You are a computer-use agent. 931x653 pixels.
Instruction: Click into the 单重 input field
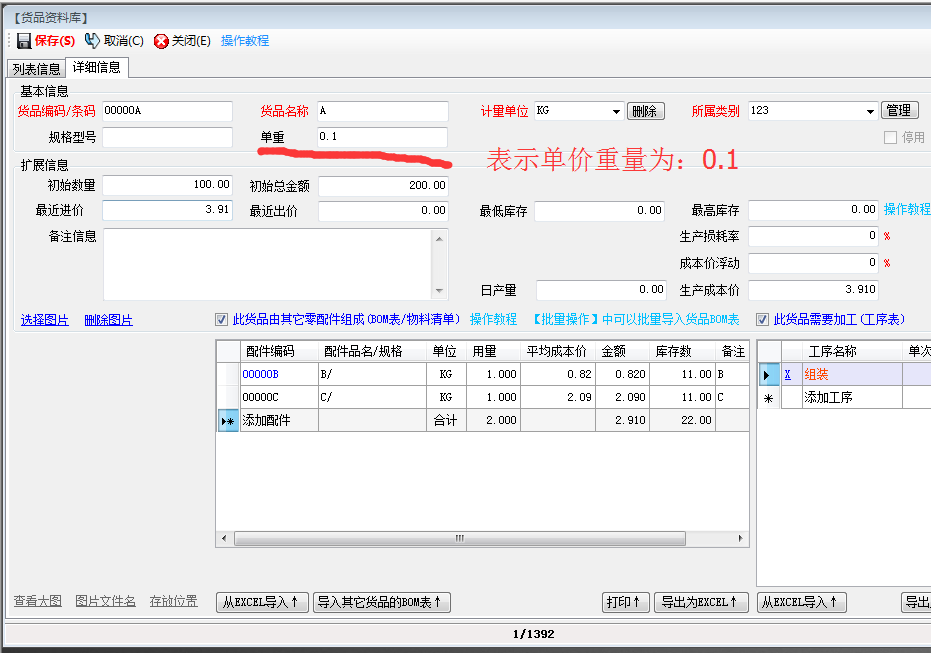pyautogui.click(x=382, y=137)
